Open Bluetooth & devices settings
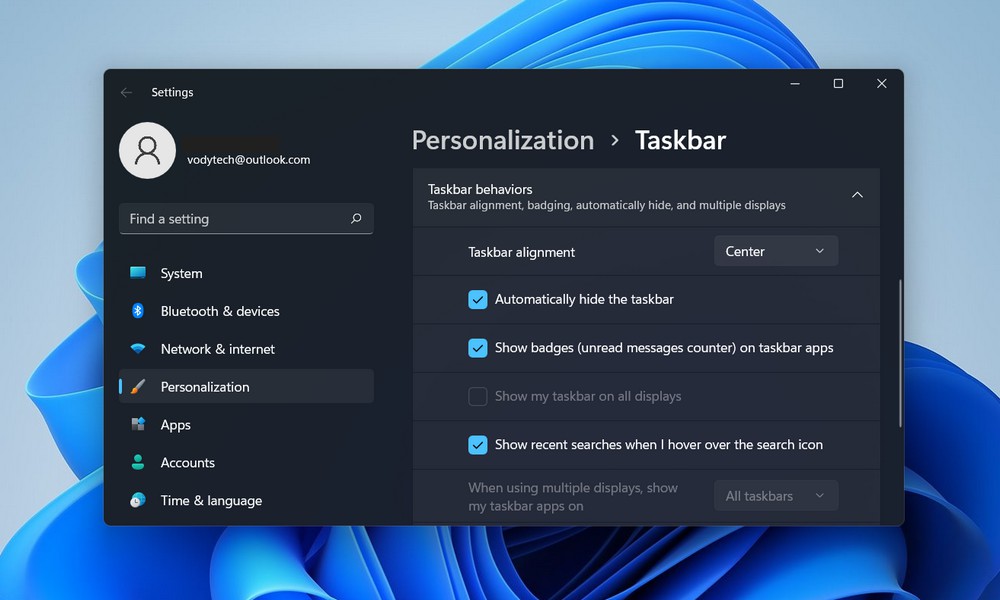Viewport: 1000px width, 600px height. pos(246,311)
